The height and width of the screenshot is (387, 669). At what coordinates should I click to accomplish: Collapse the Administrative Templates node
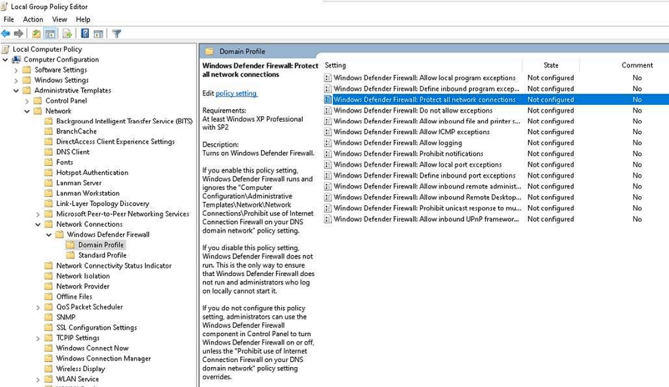tap(16, 90)
